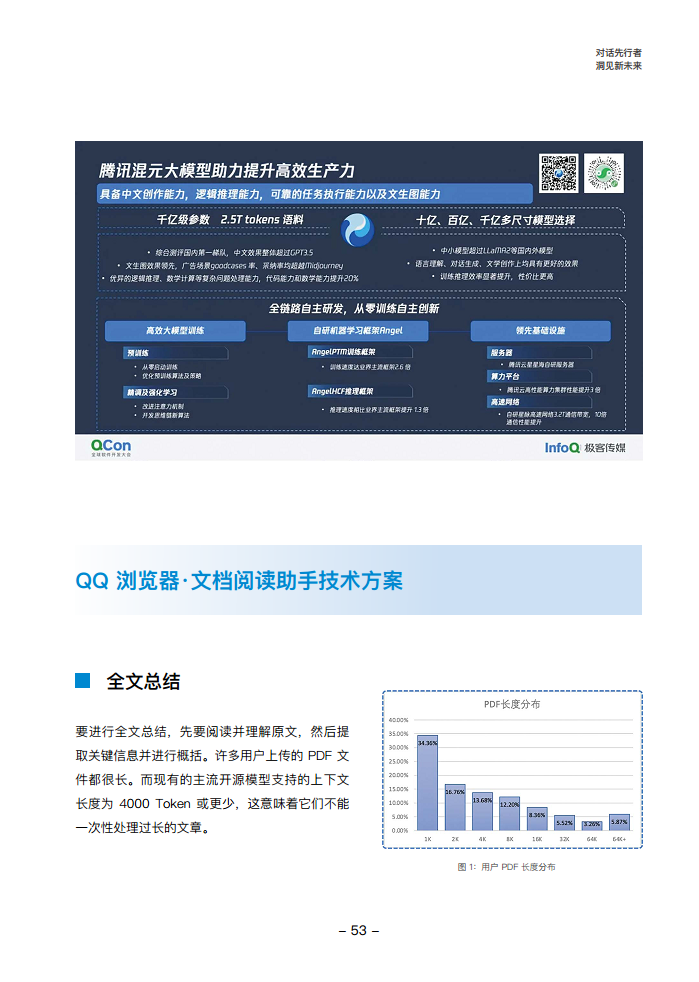Click the InfoQ 极客传媒 logo
This screenshot has width=699, height=982.
[x=584, y=448]
